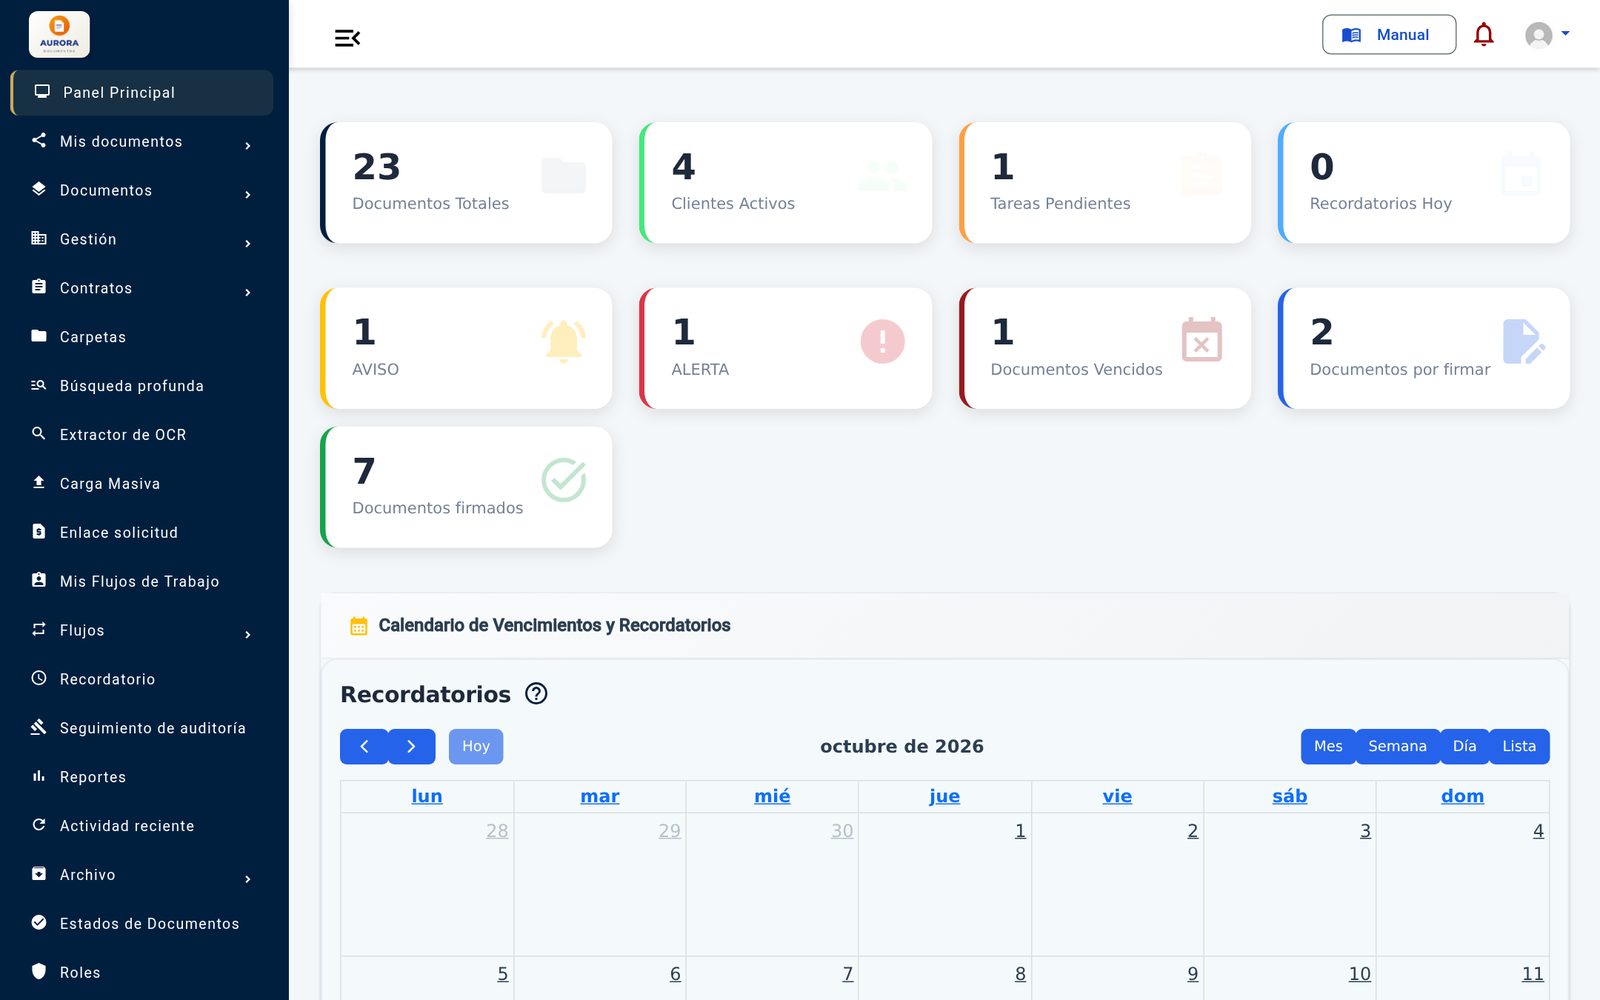Click the Documentos firmados checkmark icon
1600x1000 pixels.
coord(563,480)
